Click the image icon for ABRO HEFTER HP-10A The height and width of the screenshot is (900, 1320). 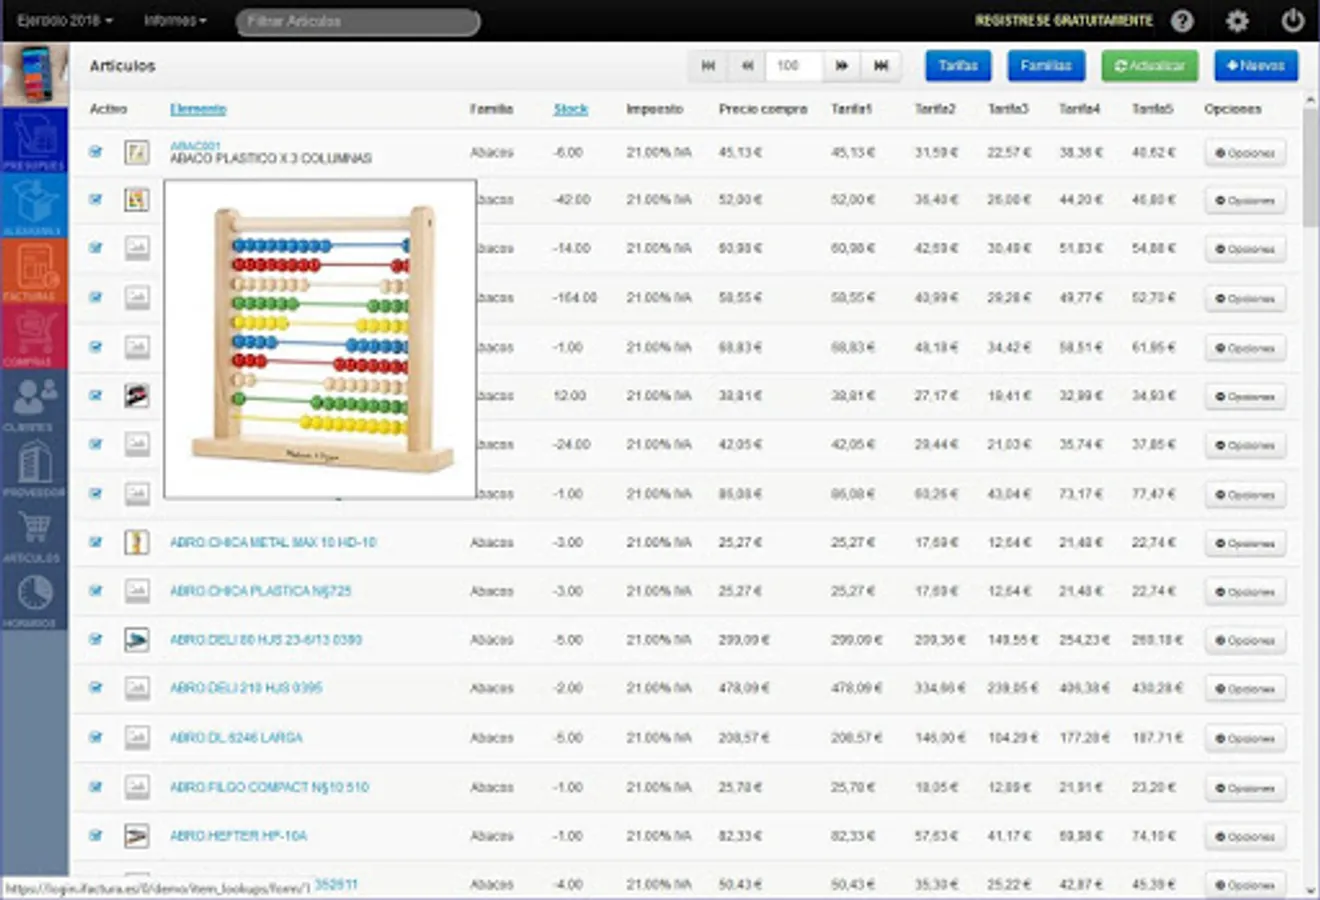(137, 835)
